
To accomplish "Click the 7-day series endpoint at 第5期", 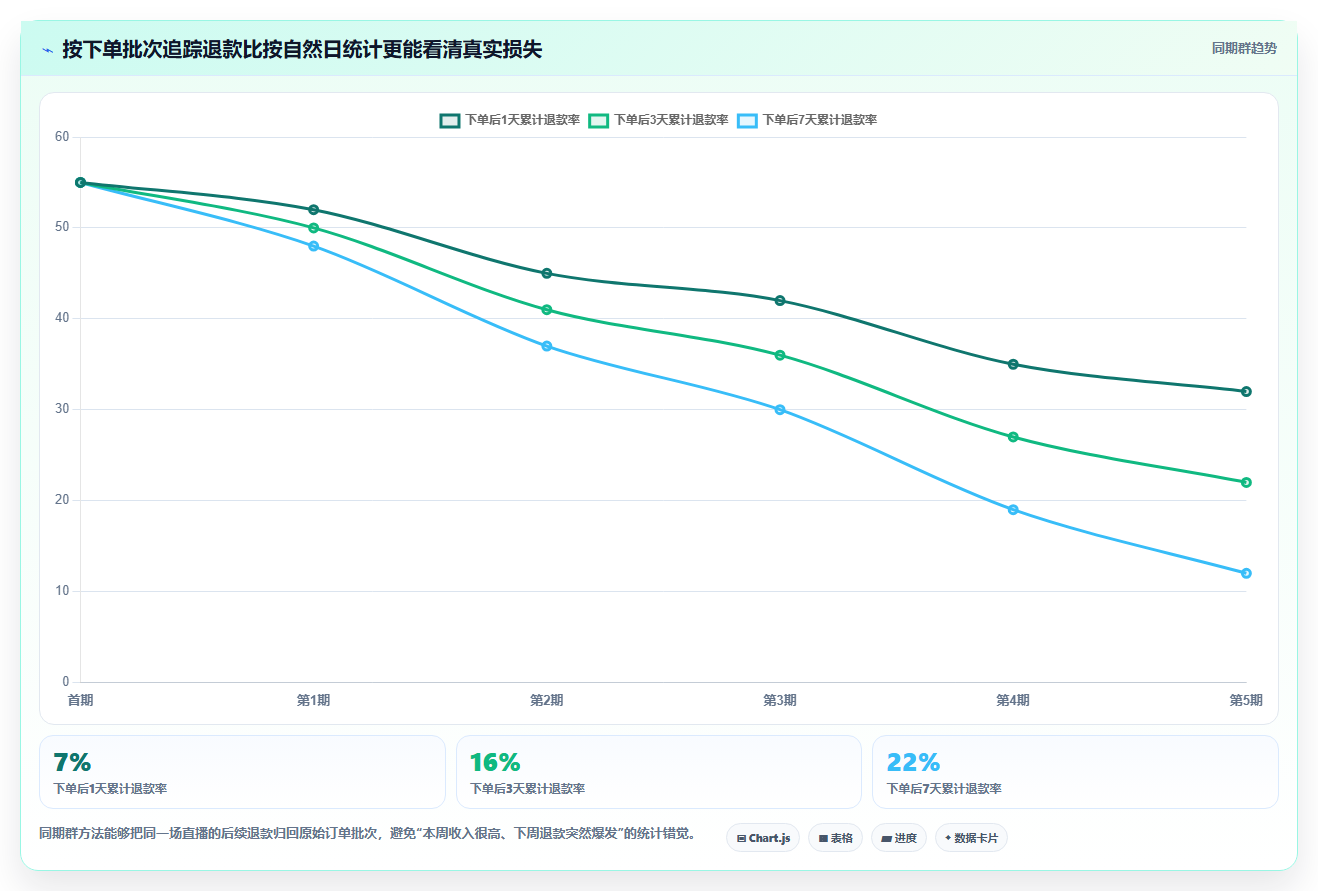I will pos(1246,573).
